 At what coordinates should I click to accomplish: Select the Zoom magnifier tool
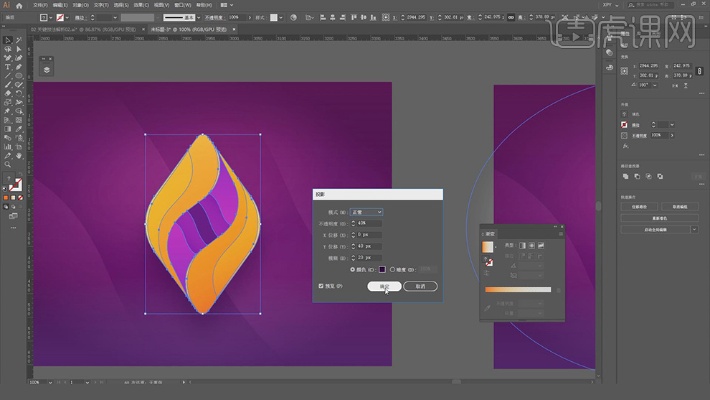click(x=8, y=164)
